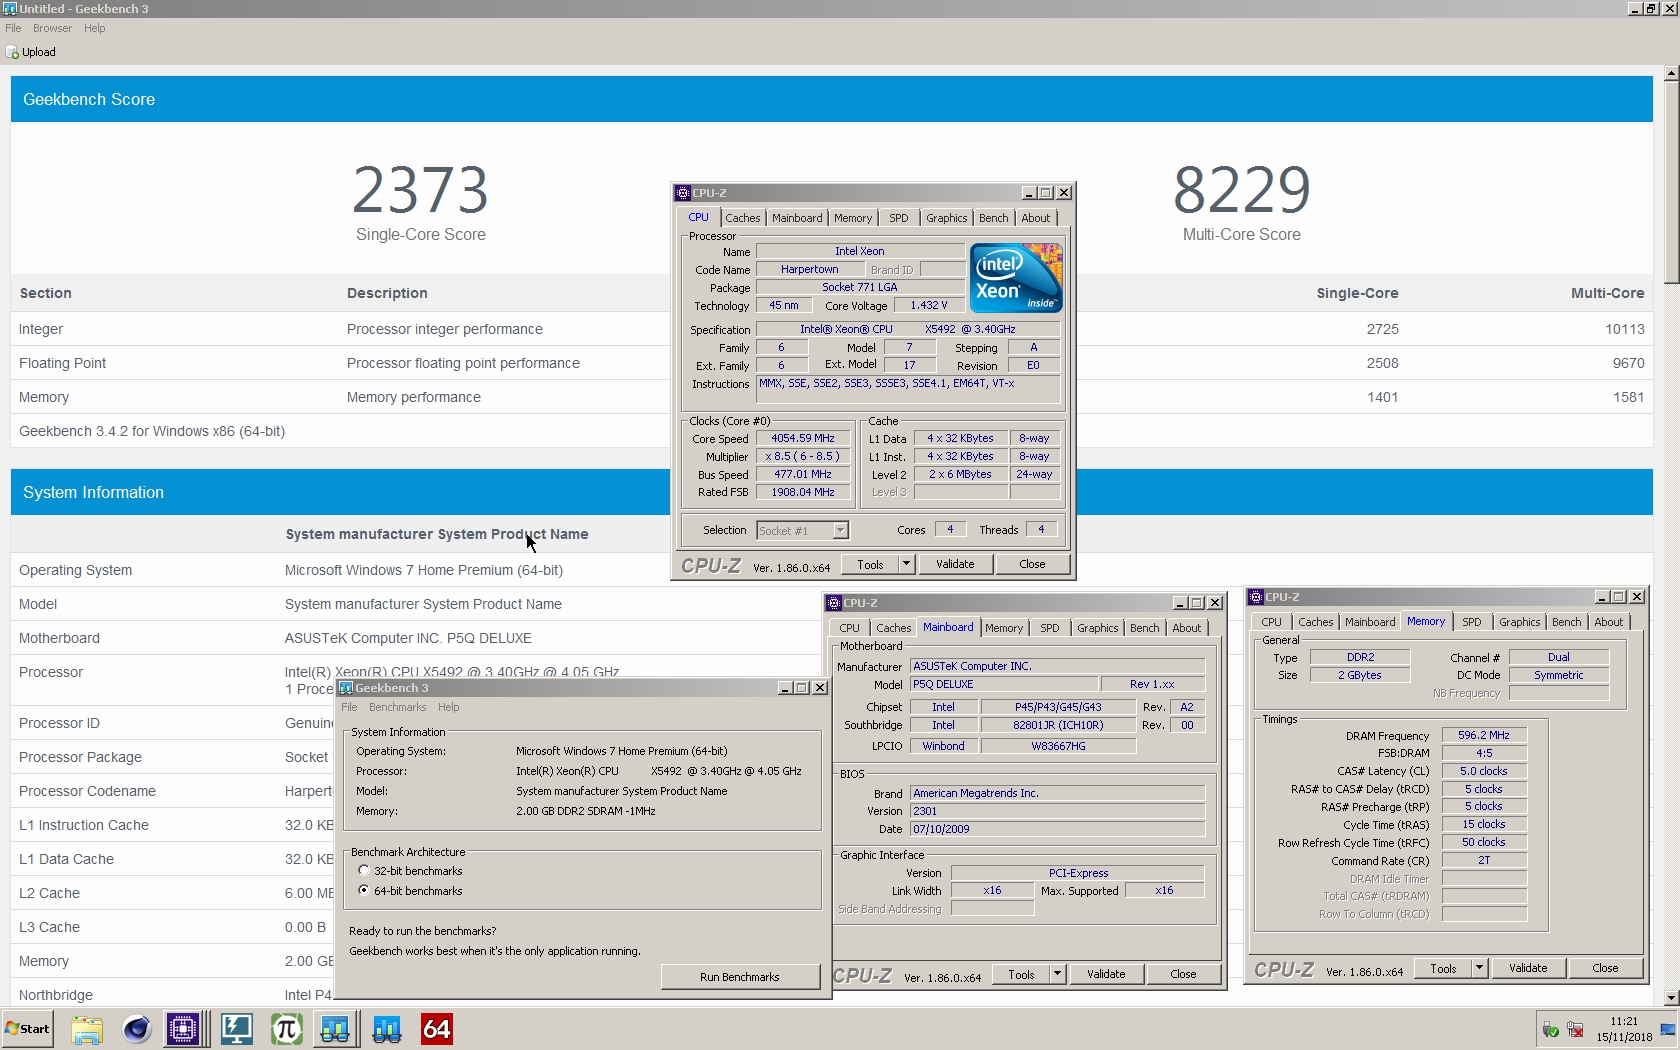
Task: Switch to Memory tab in CPU window
Action: [853, 218]
